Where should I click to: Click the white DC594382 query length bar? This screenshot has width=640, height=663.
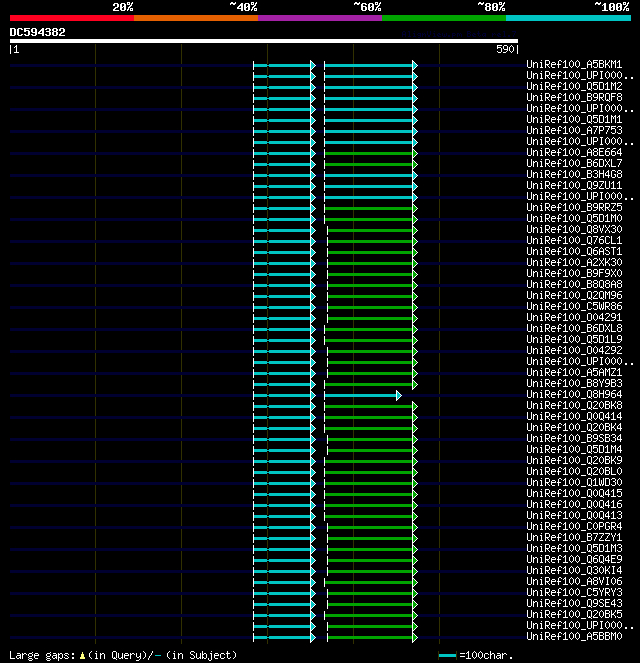pyautogui.click(x=264, y=41)
